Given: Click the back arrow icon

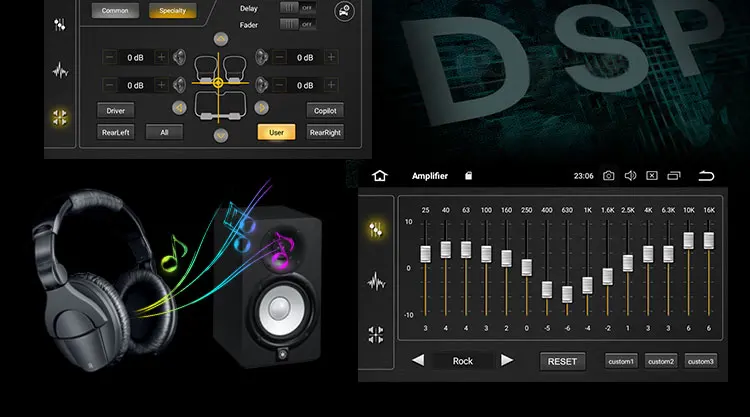Looking at the screenshot, I should pyautogui.click(x=706, y=176).
